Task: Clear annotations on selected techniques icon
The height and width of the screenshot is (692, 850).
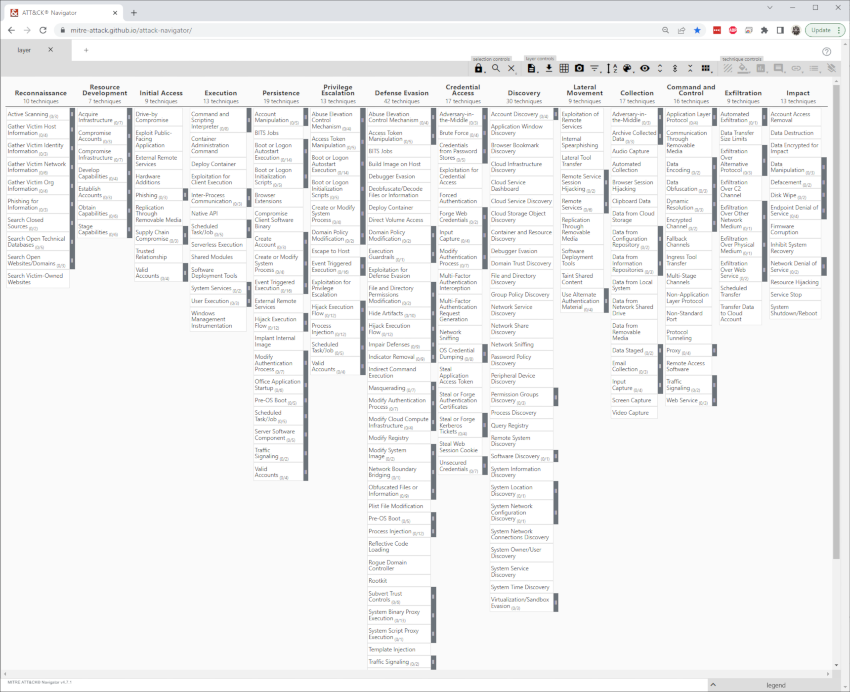Action: pyautogui.click(x=831, y=68)
